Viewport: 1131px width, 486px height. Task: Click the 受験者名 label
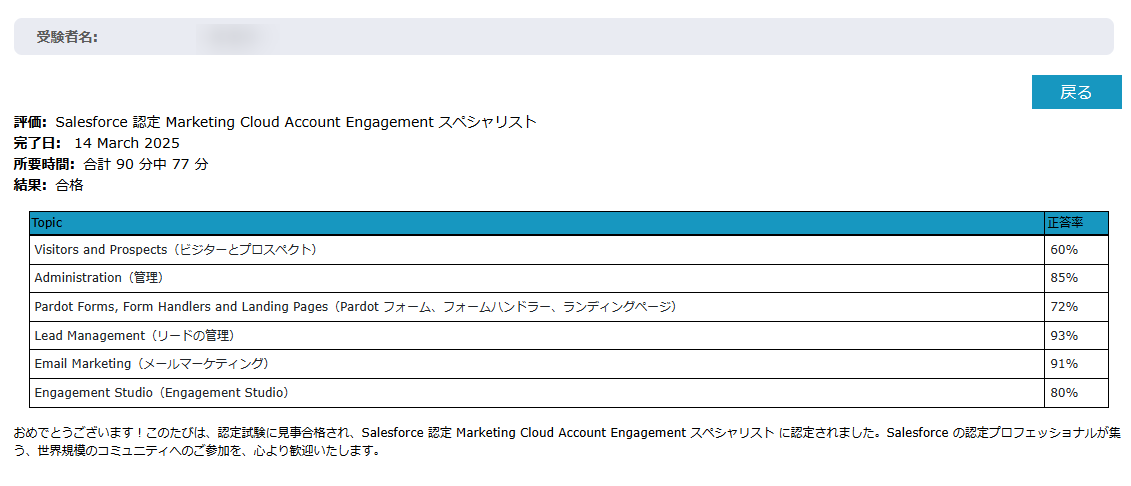(x=67, y=37)
